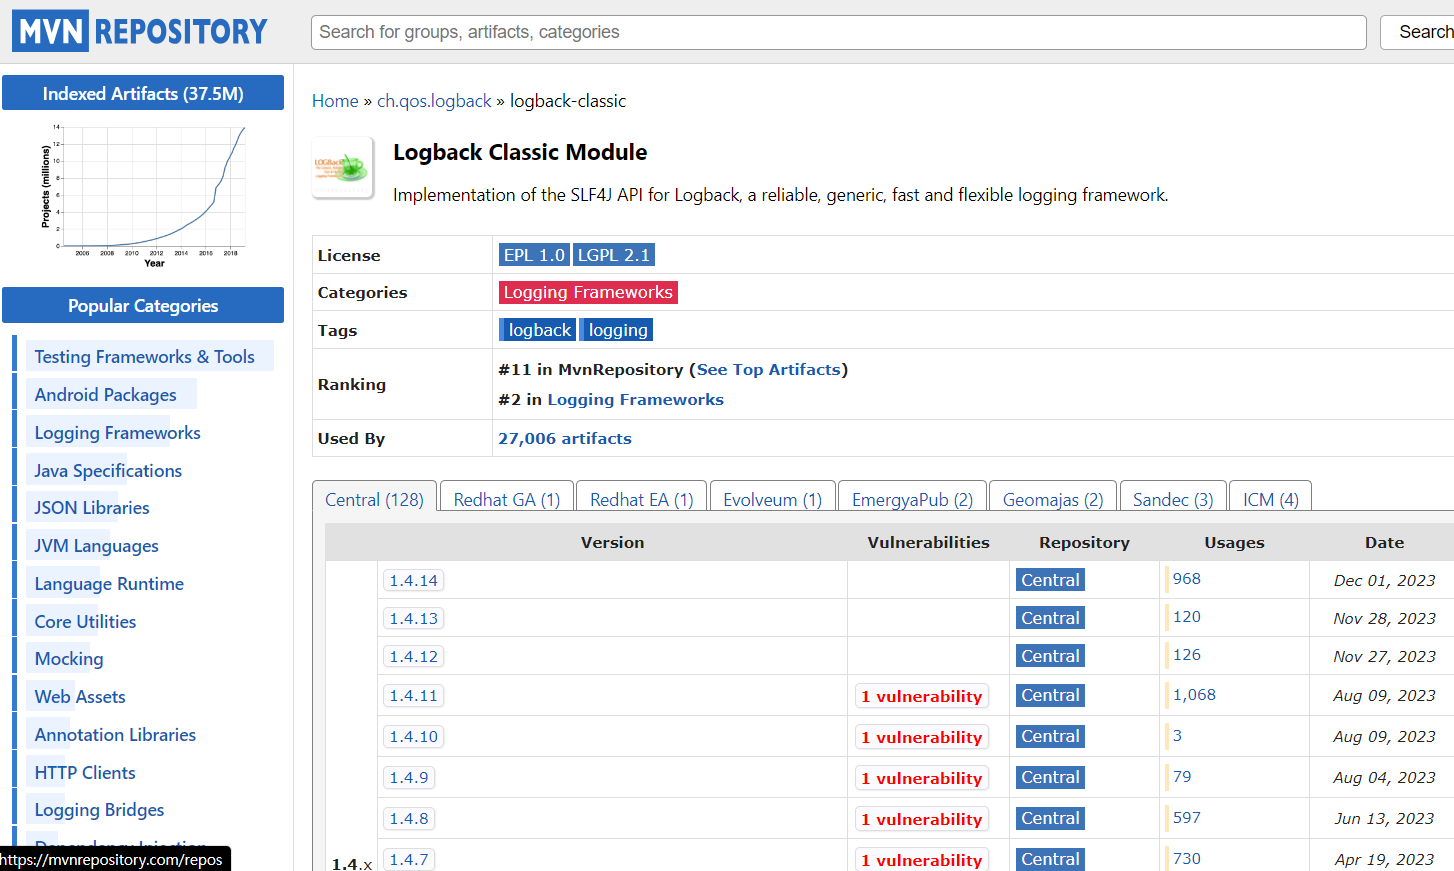Open Testing Frameworks & Tools category

144,357
